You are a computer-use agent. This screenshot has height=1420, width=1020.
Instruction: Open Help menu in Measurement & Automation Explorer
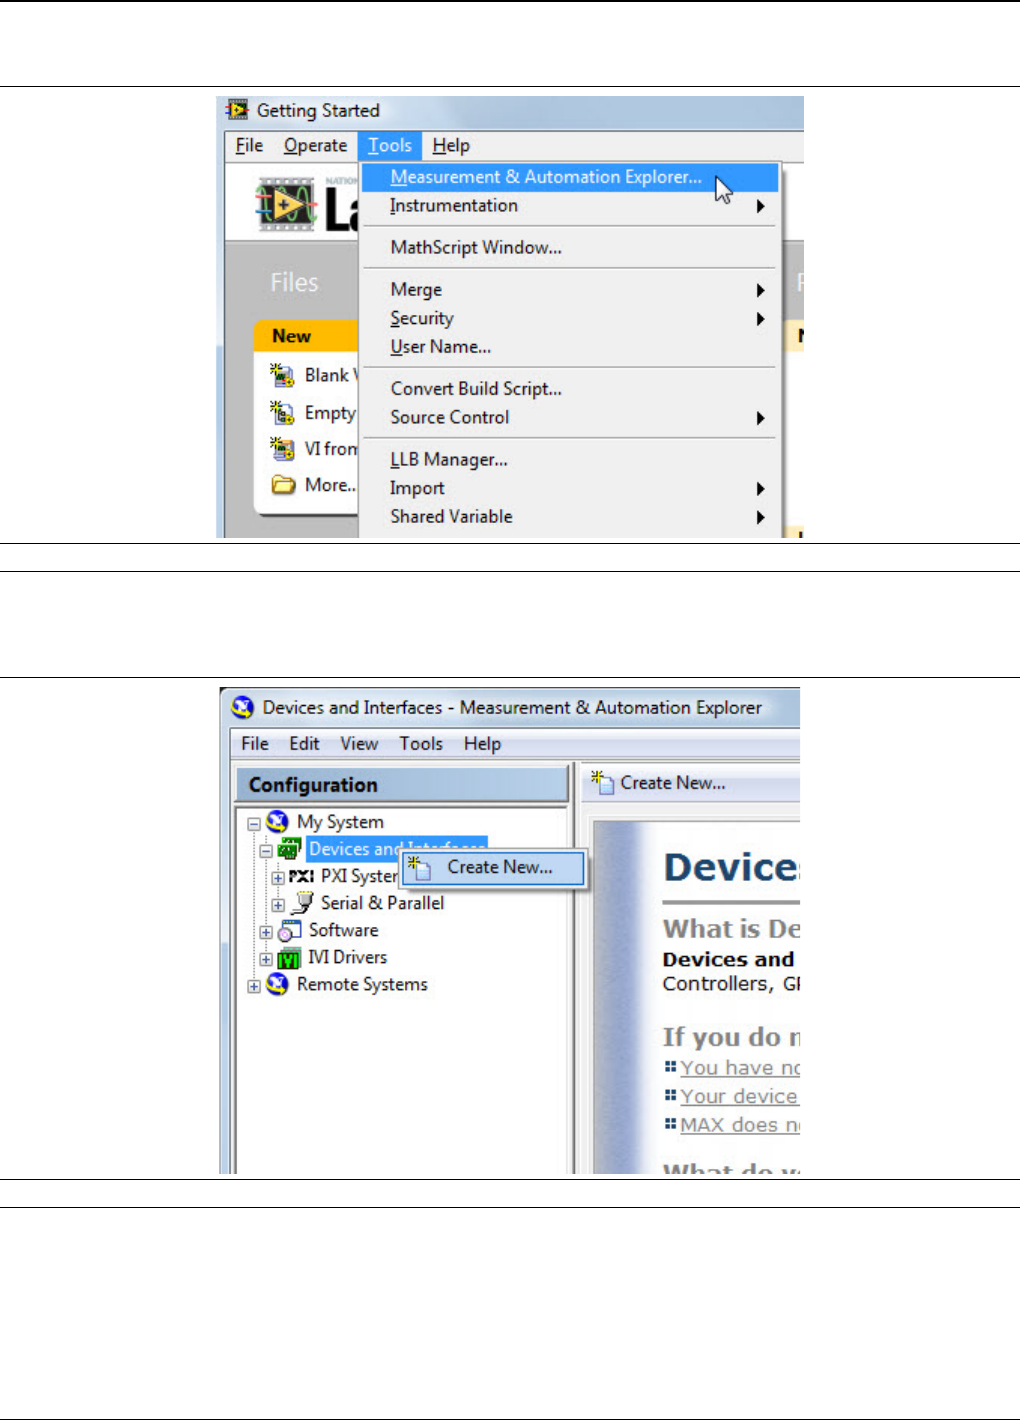click(482, 744)
